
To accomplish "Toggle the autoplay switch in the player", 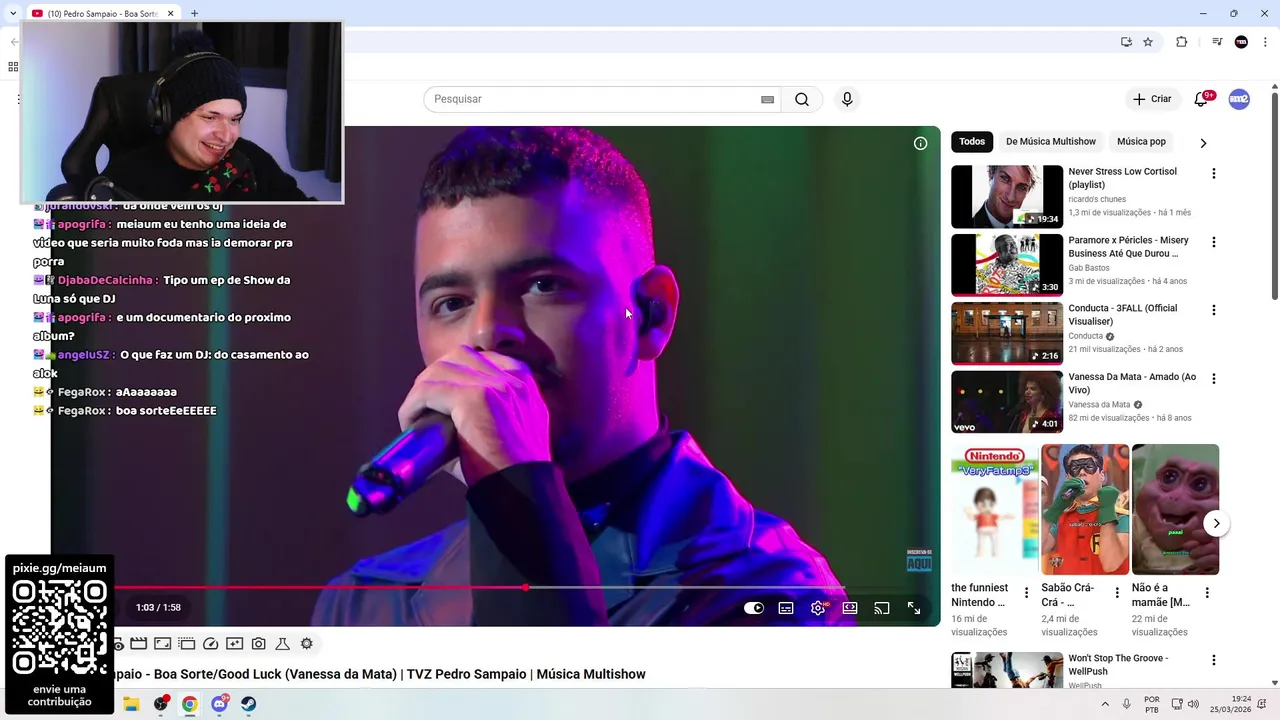I will tap(754, 608).
